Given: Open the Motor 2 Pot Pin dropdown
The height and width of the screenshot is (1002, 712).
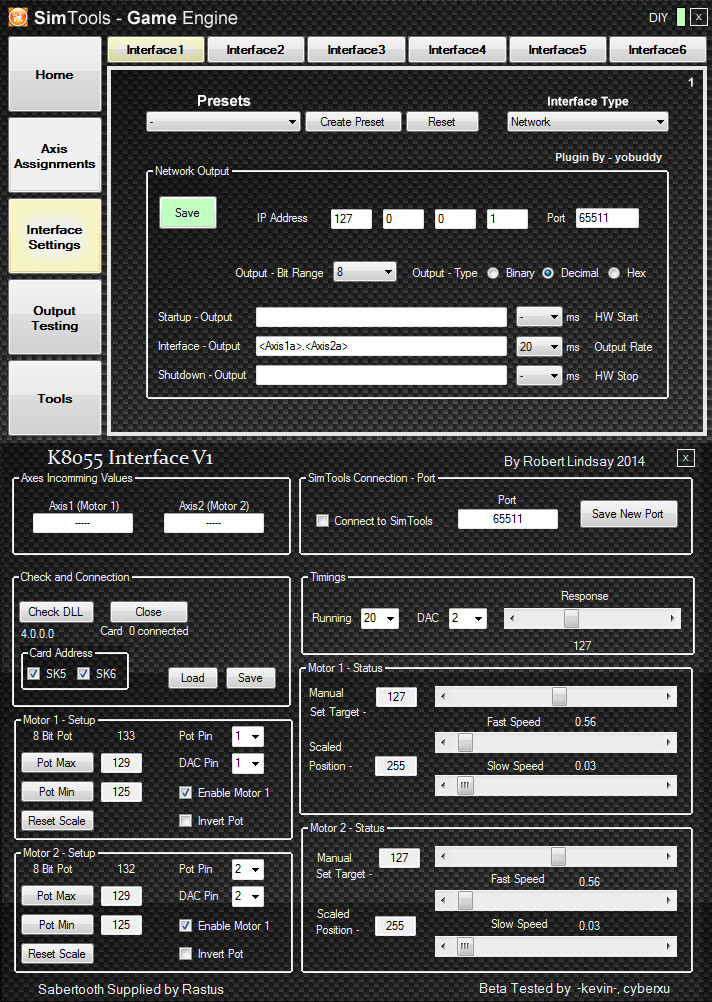Looking at the screenshot, I should 248,869.
